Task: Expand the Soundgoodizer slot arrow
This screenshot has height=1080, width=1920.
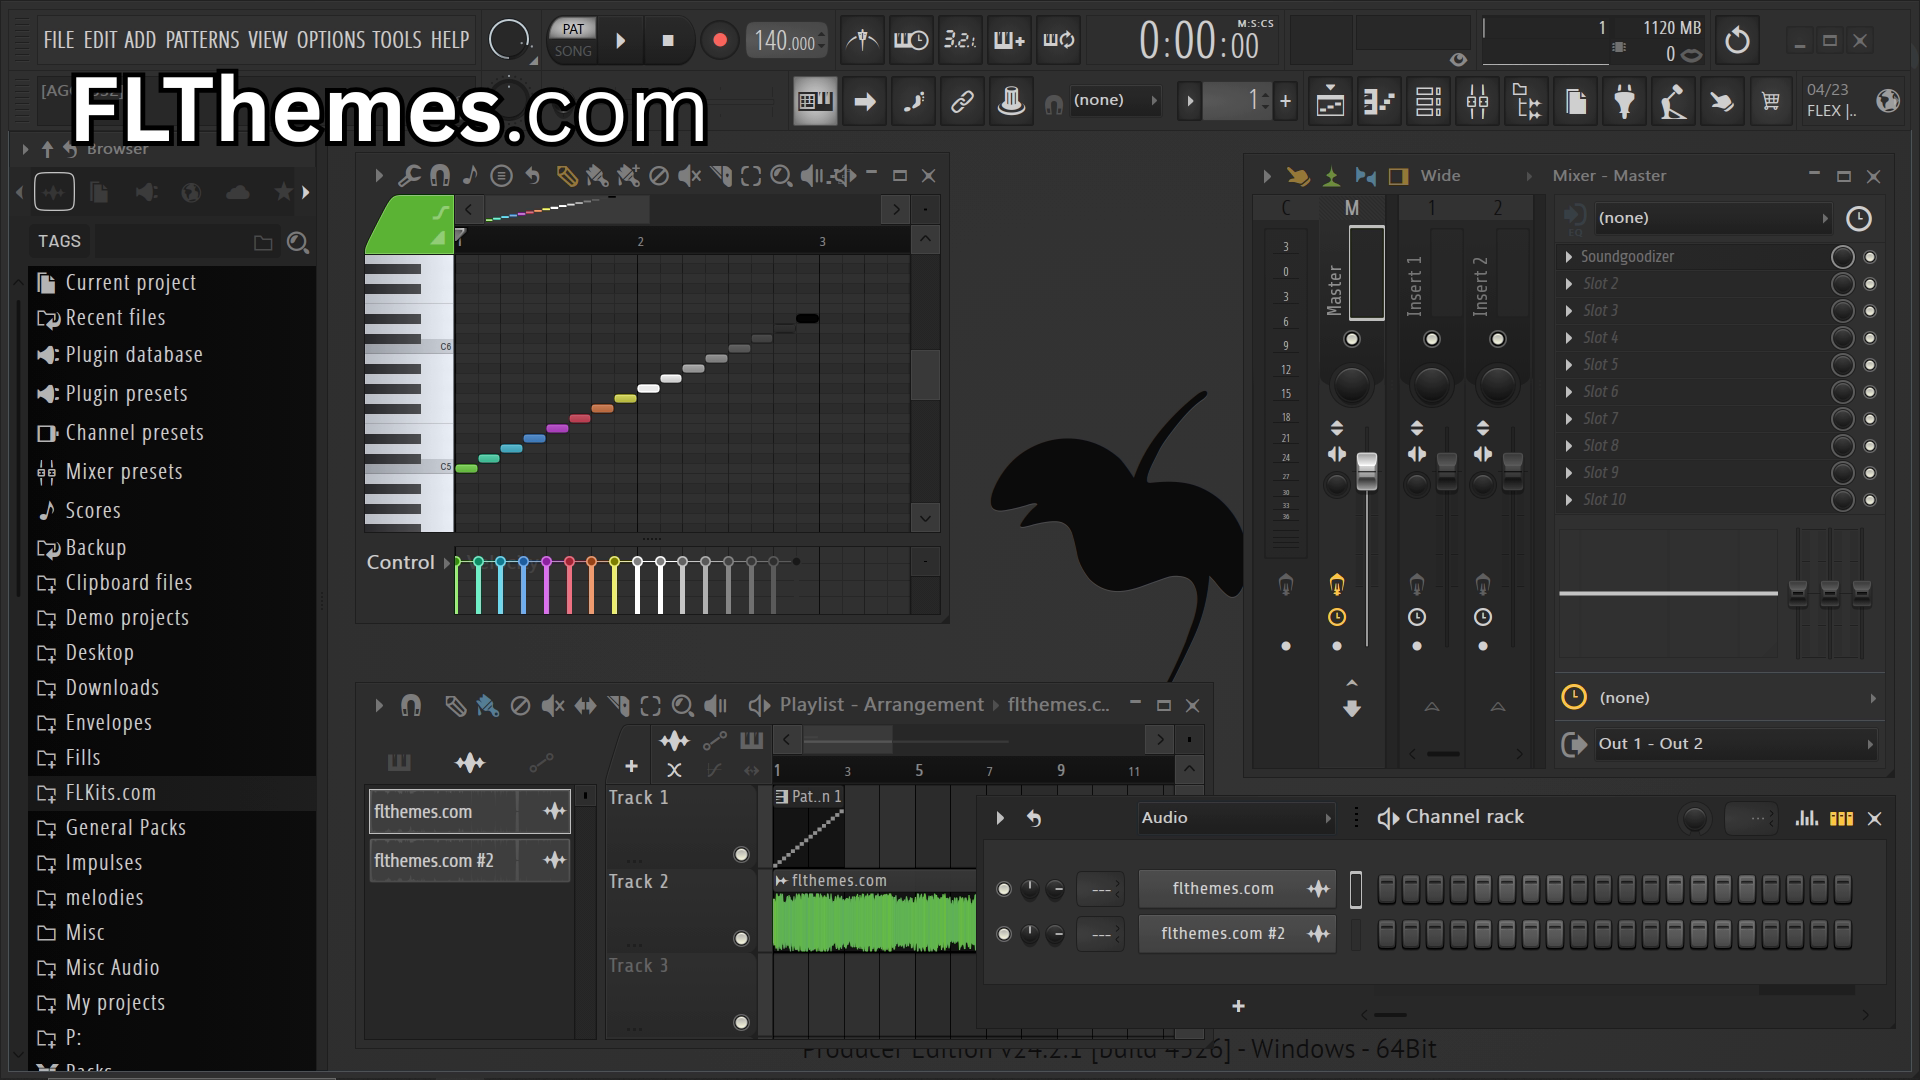Action: (x=1569, y=257)
